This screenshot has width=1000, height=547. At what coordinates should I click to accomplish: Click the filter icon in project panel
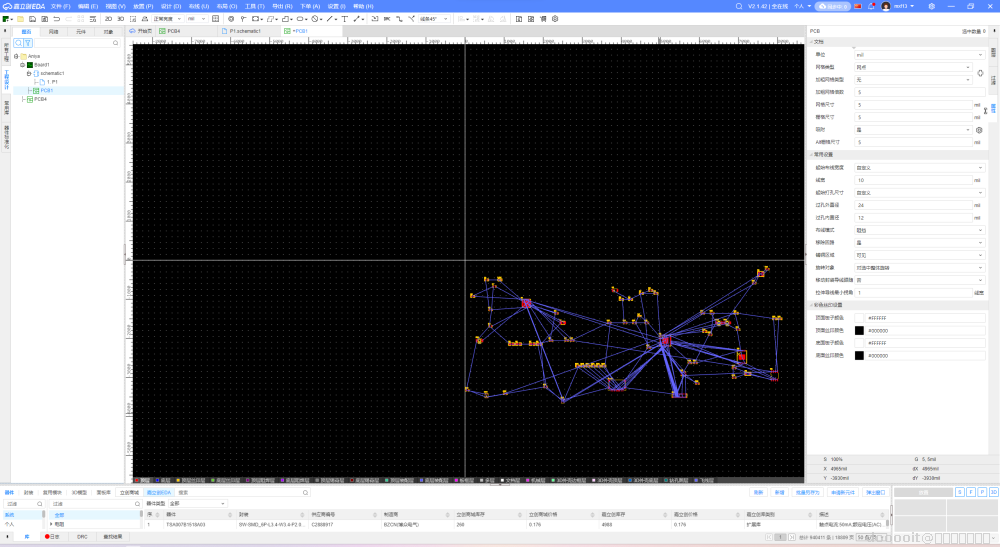[28, 43]
